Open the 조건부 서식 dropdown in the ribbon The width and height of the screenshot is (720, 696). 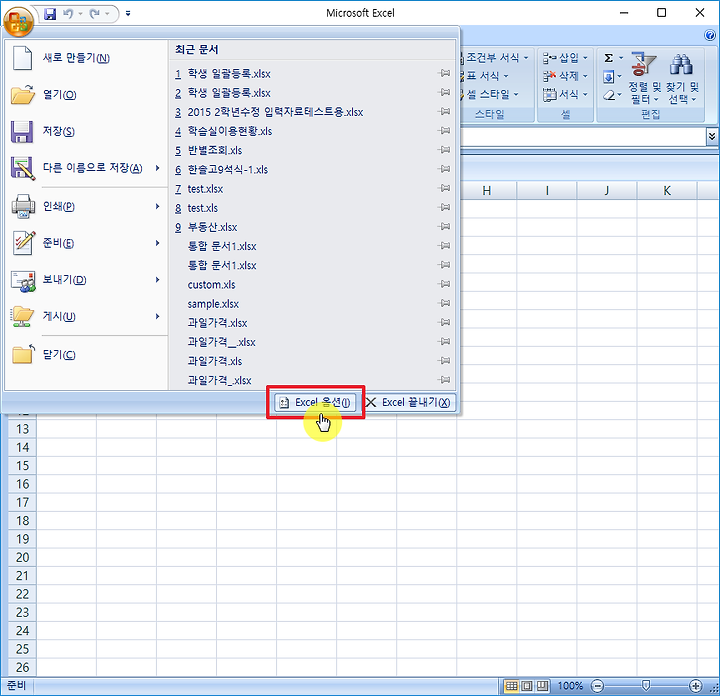(x=495, y=57)
